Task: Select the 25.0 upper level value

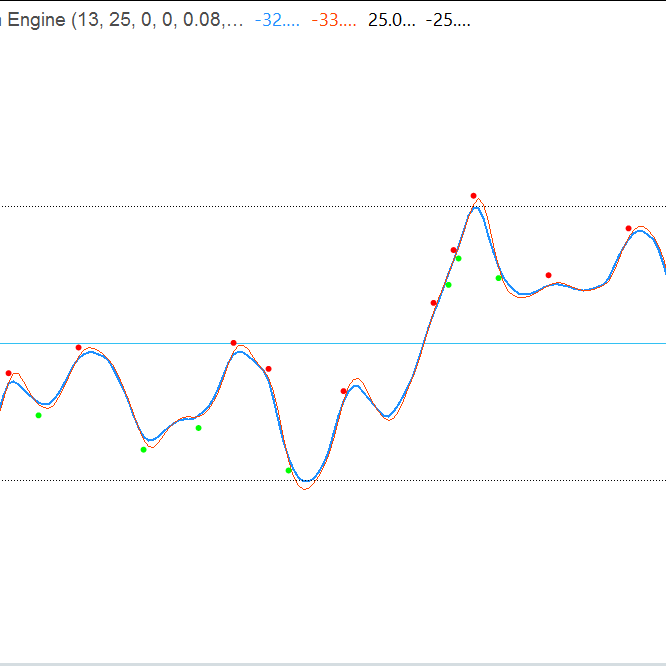Action: 391,19
